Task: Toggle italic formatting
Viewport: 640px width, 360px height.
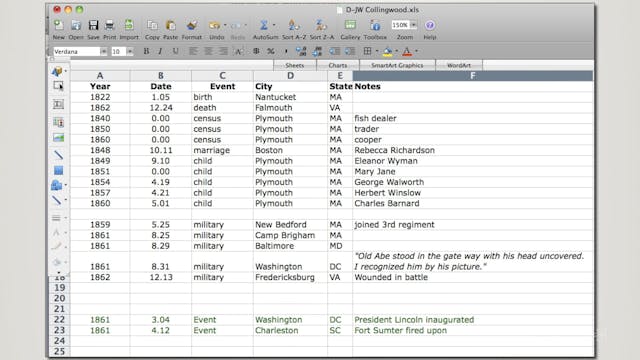Action: pos(160,51)
